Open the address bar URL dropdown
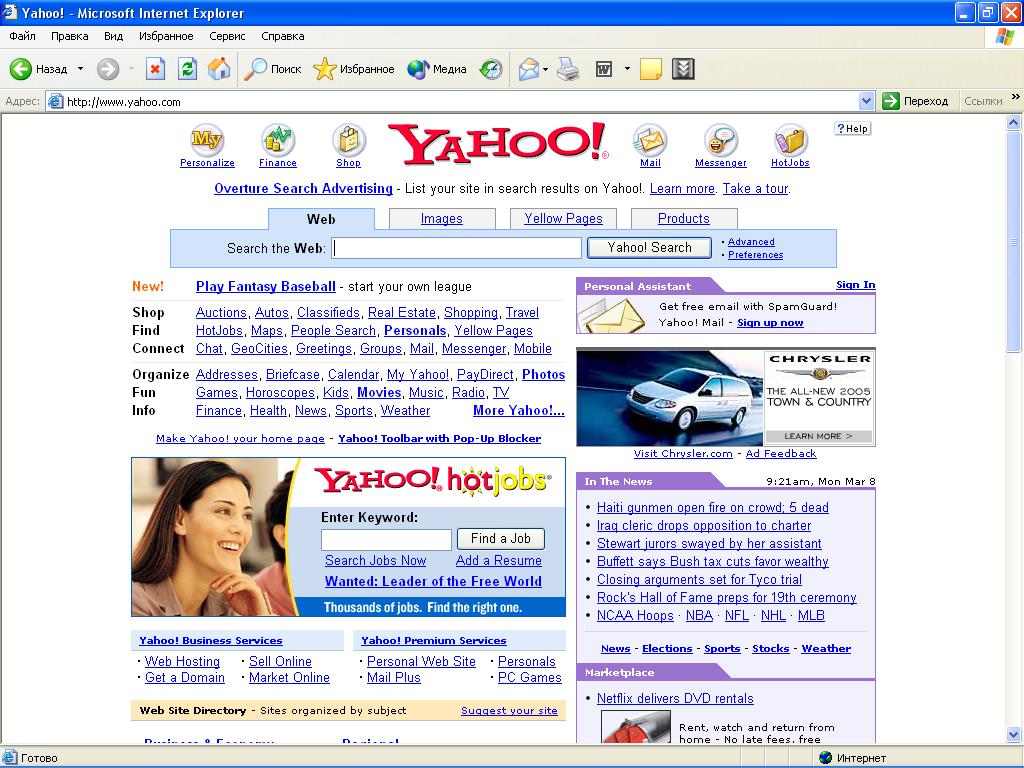The height and width of the screenshot is (768, 1024). coord(867,101)
